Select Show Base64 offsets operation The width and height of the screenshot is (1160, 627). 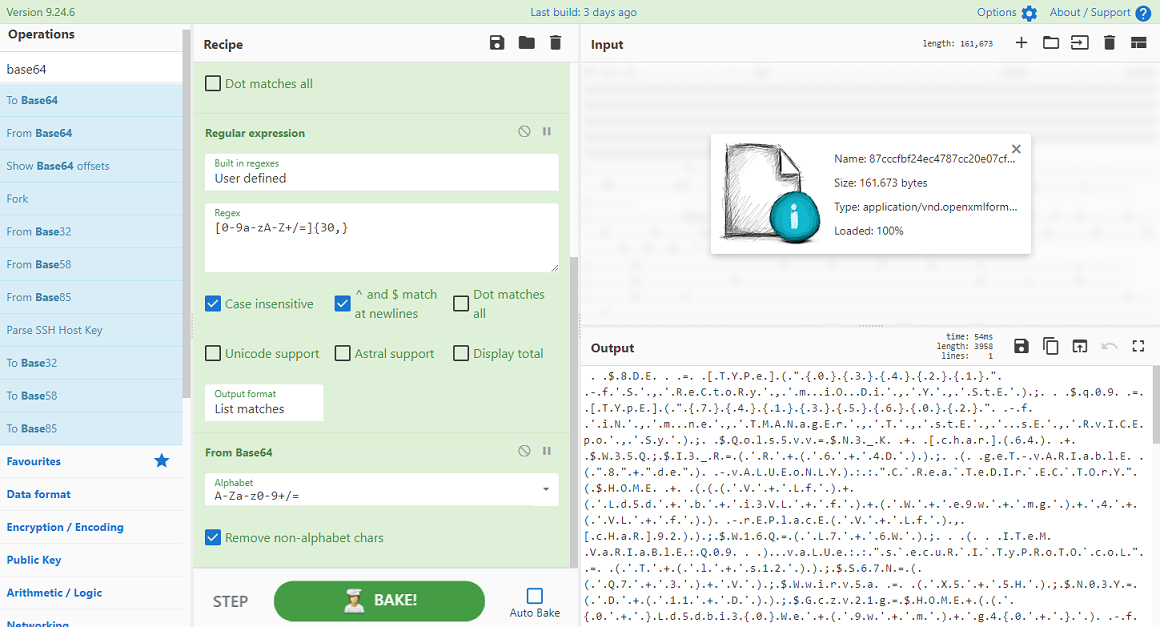[x=91, y=166]
